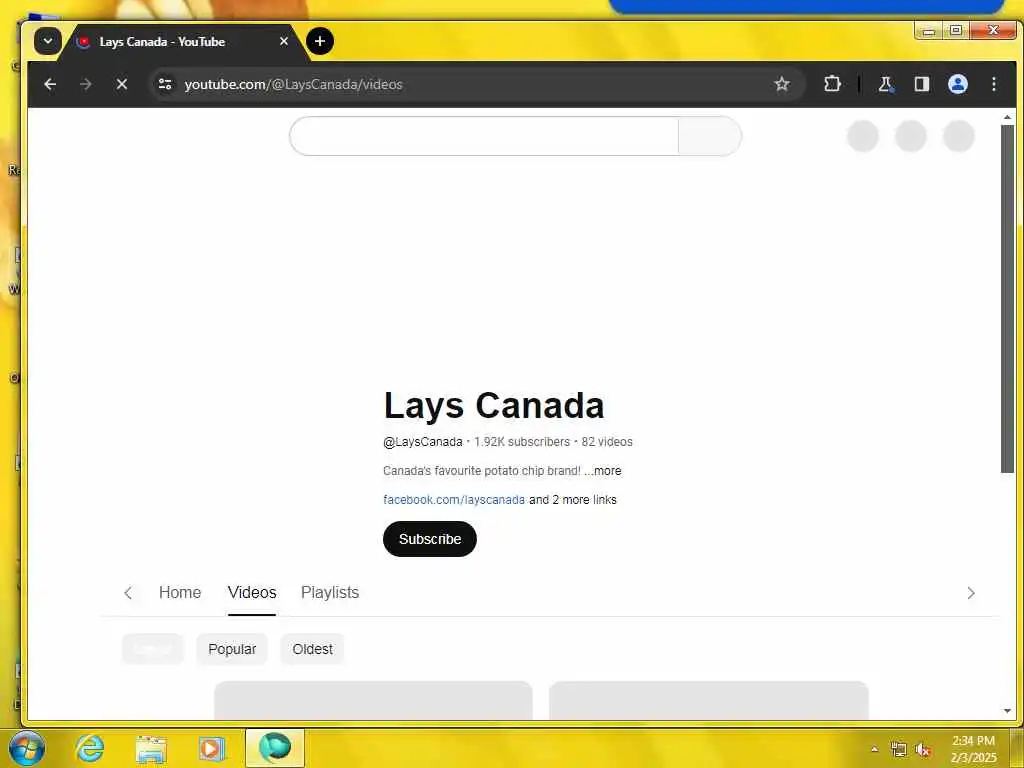Open Windows Explorer from the taskbar
Viewport: 1024px width, 768px height.
click(151, 748)
